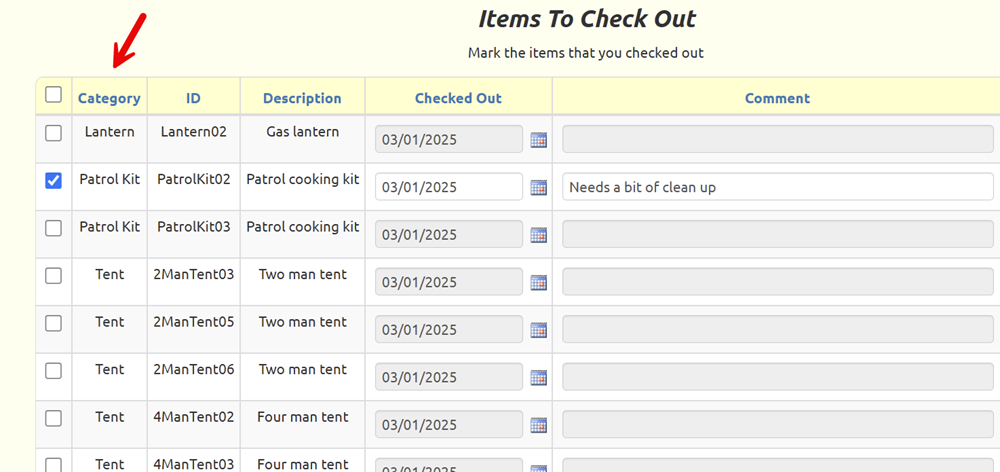The image size is (1000, 472).
Task: Sort table by Category column header
Action: pyautogui.click(x=109, y=98)
